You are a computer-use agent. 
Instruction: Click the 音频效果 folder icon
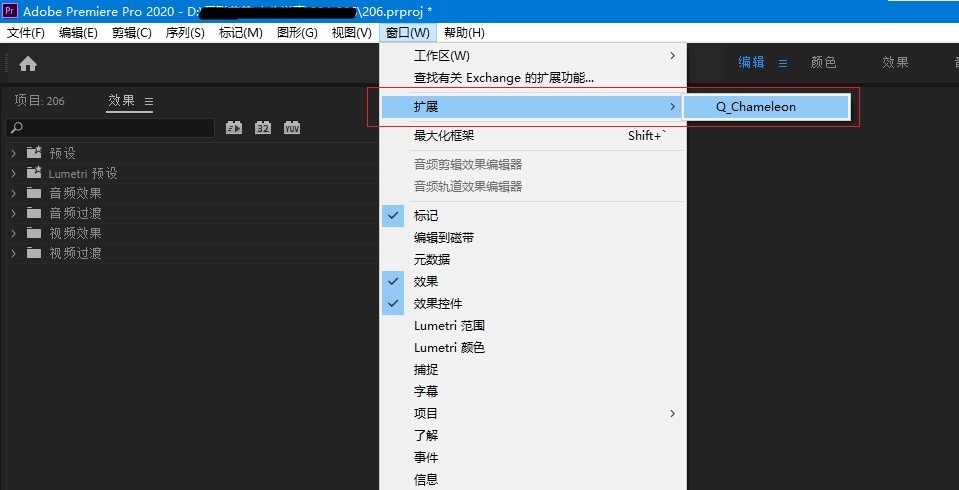(34, 193)
